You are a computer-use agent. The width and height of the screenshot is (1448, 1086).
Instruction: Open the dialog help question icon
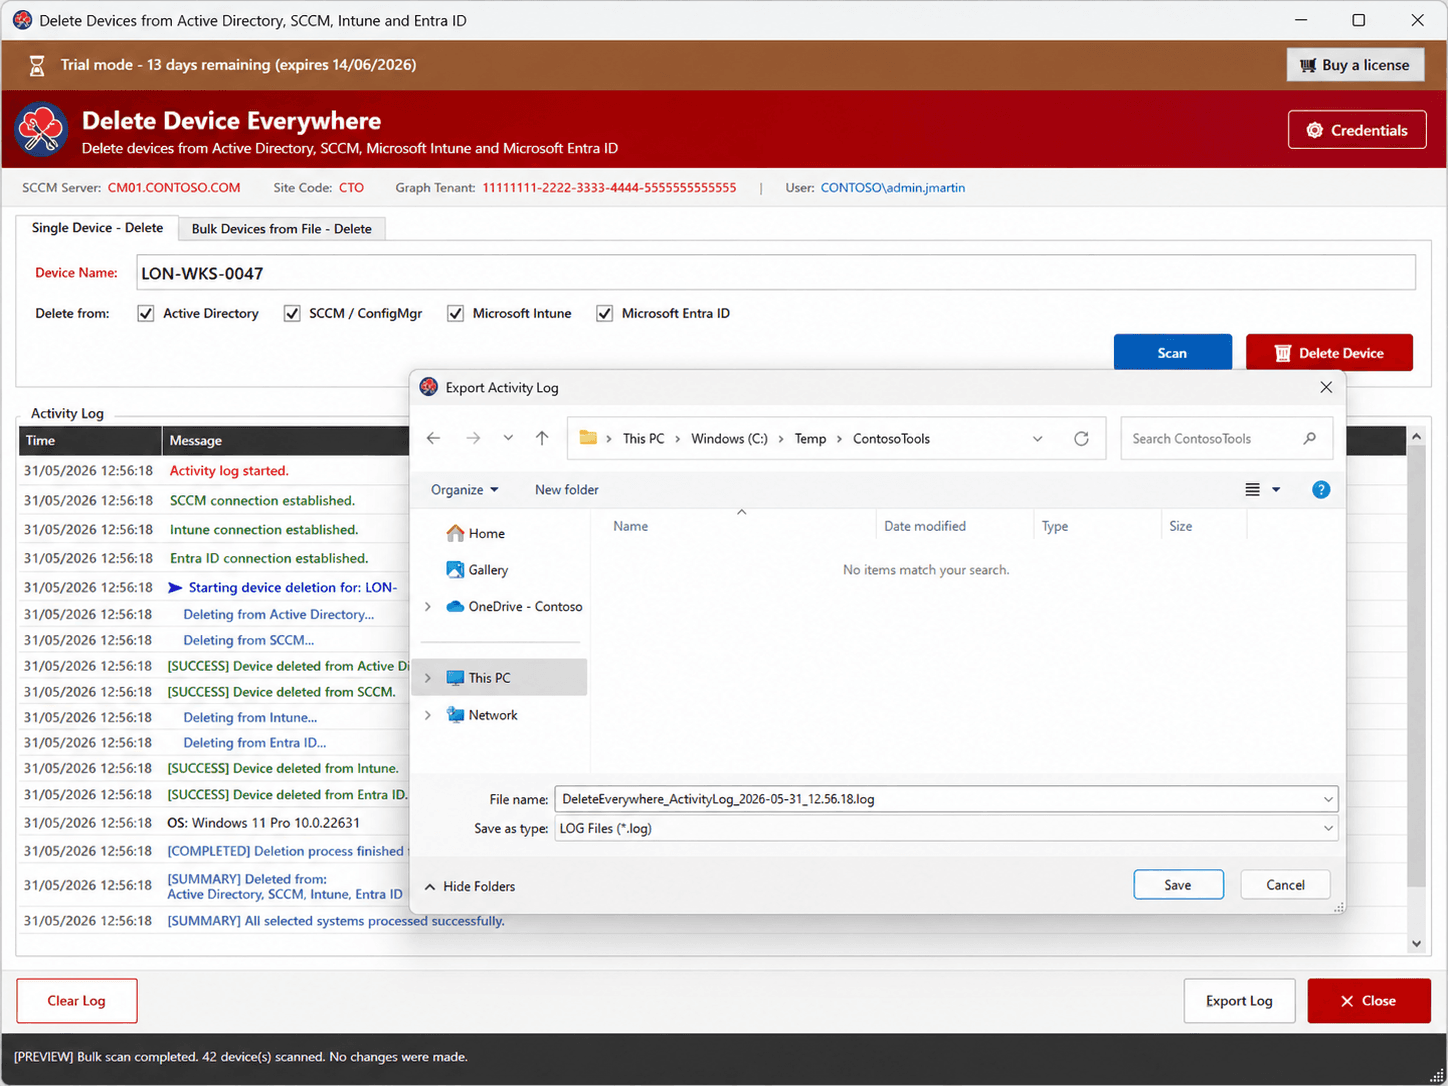1321,489
